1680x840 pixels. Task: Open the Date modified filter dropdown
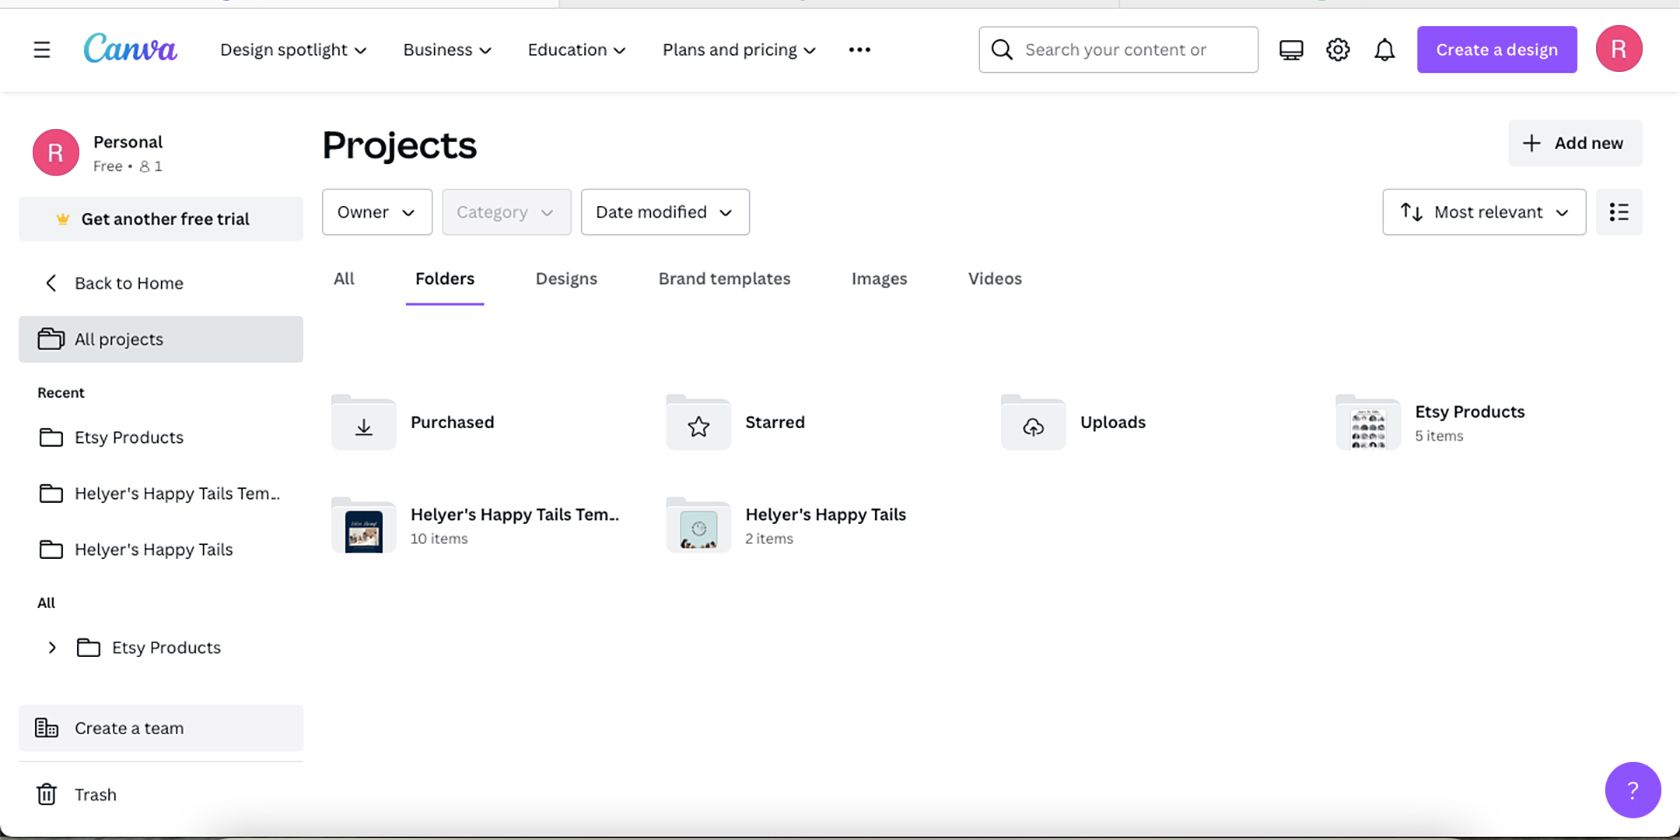coord(665,212)
